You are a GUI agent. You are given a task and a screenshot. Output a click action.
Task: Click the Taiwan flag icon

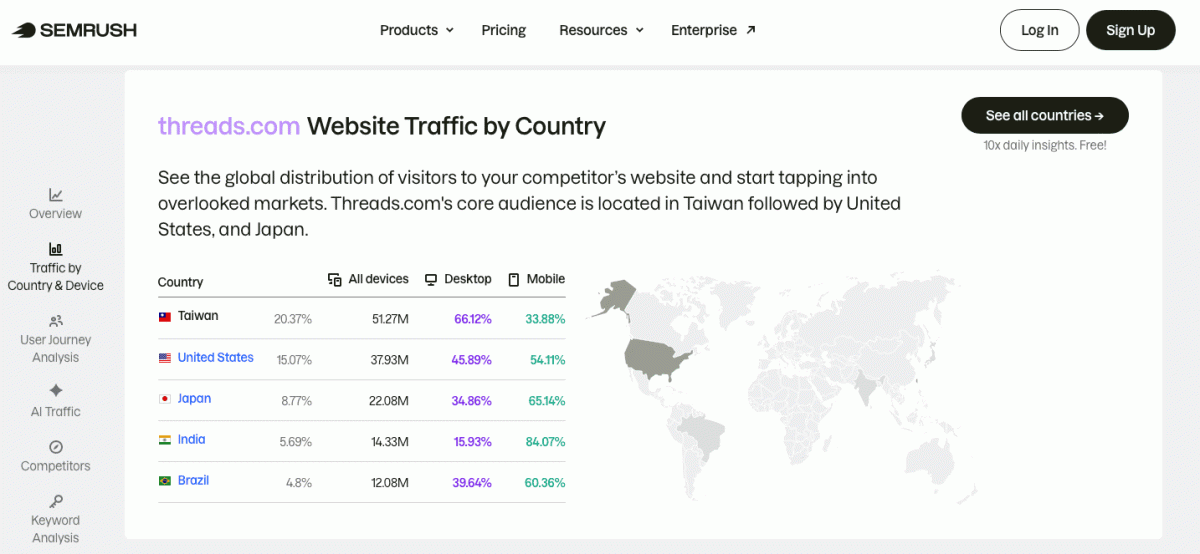click(x=165, y=316)
